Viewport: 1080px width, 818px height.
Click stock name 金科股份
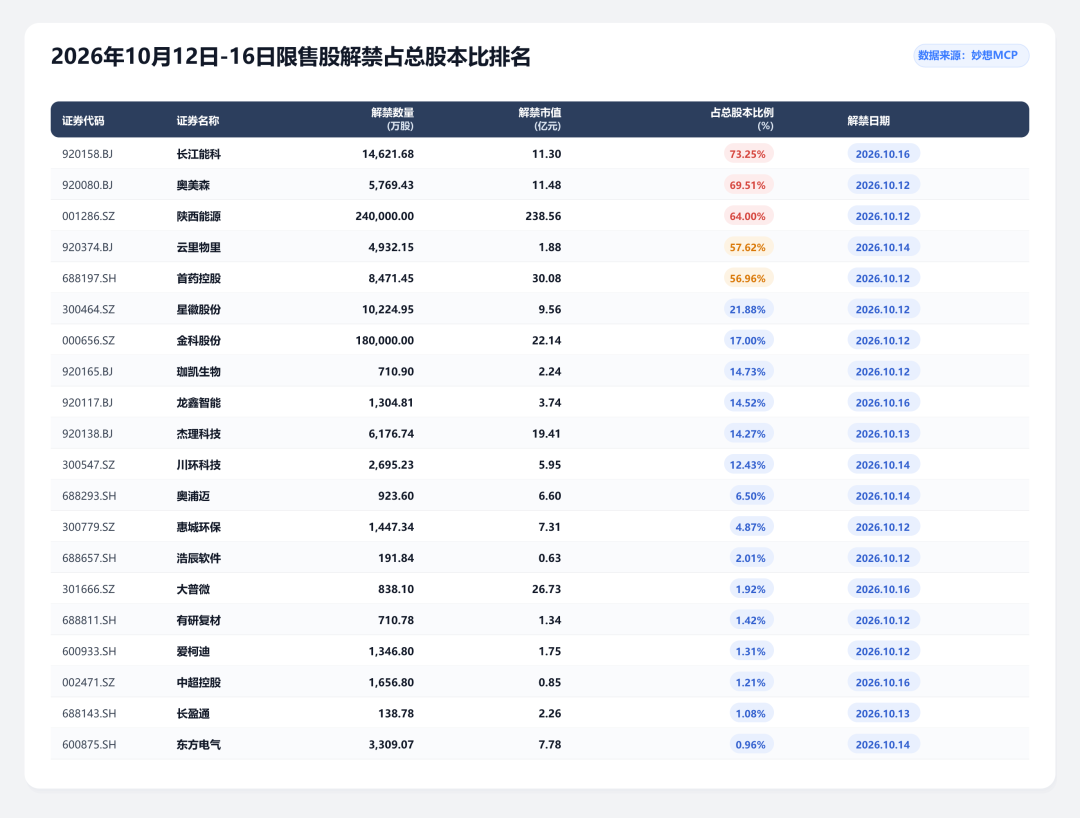point(198,340)
